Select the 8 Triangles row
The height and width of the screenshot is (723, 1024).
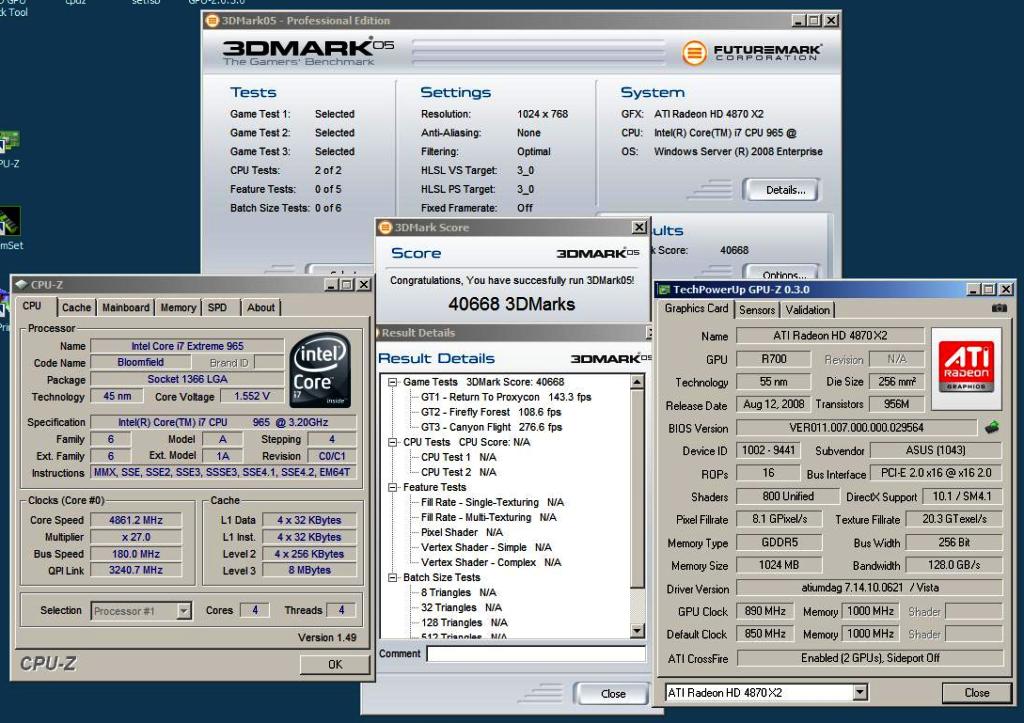pos(458,592)
